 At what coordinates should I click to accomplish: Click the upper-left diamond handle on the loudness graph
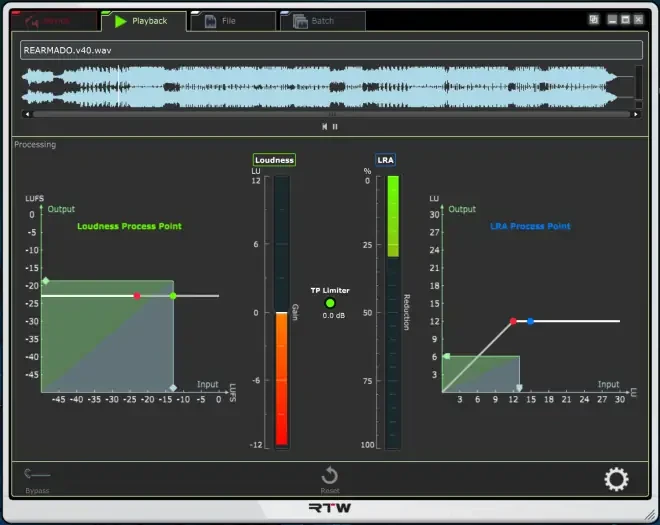(46, 281)
